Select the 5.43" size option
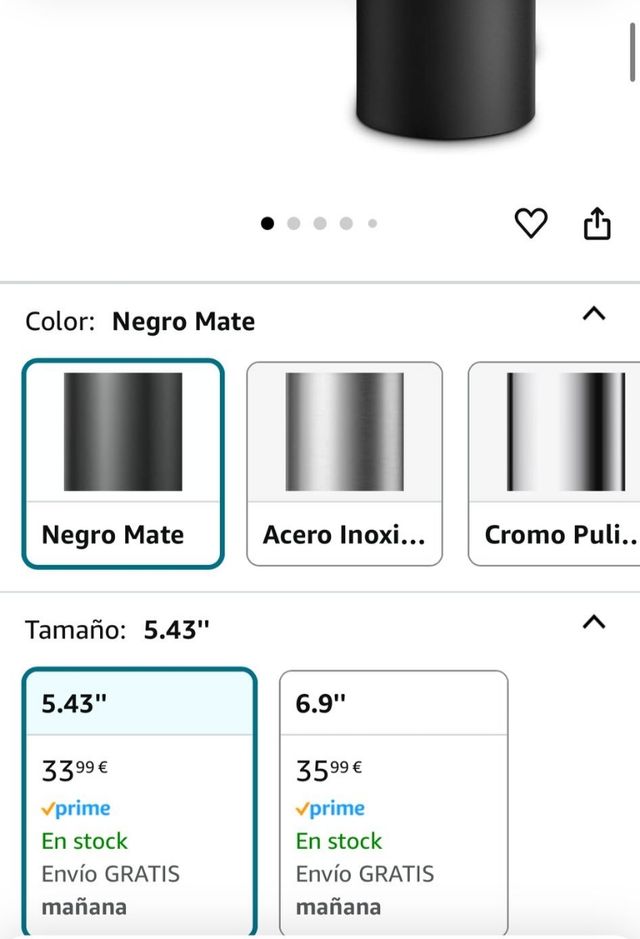The image size is (640, 939). pos(138,703)
